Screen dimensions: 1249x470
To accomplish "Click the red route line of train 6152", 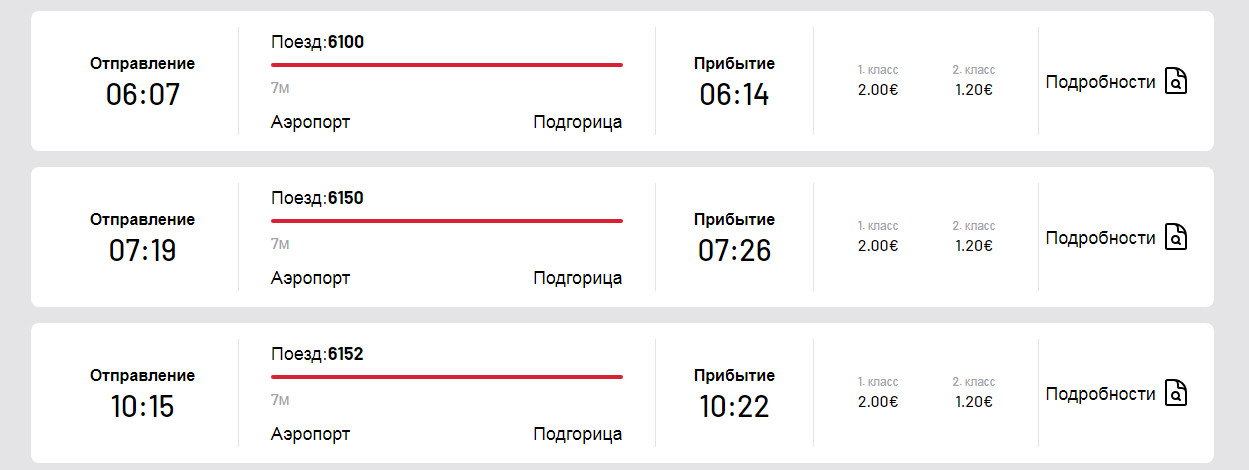I will point(447,377).
